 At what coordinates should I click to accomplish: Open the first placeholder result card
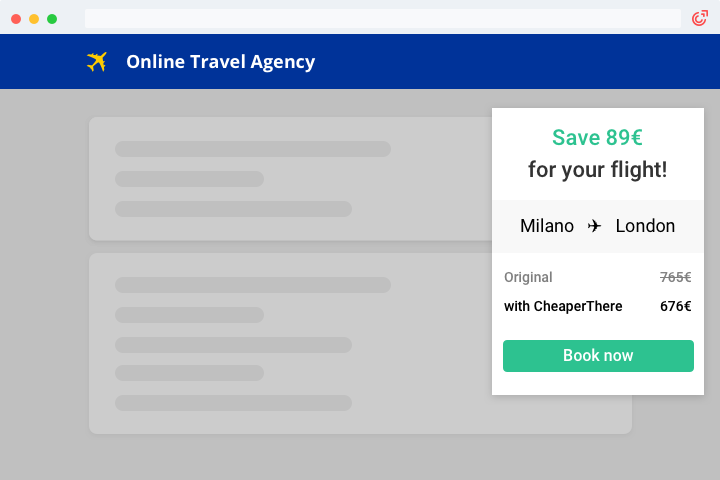[x=290, y=180]
